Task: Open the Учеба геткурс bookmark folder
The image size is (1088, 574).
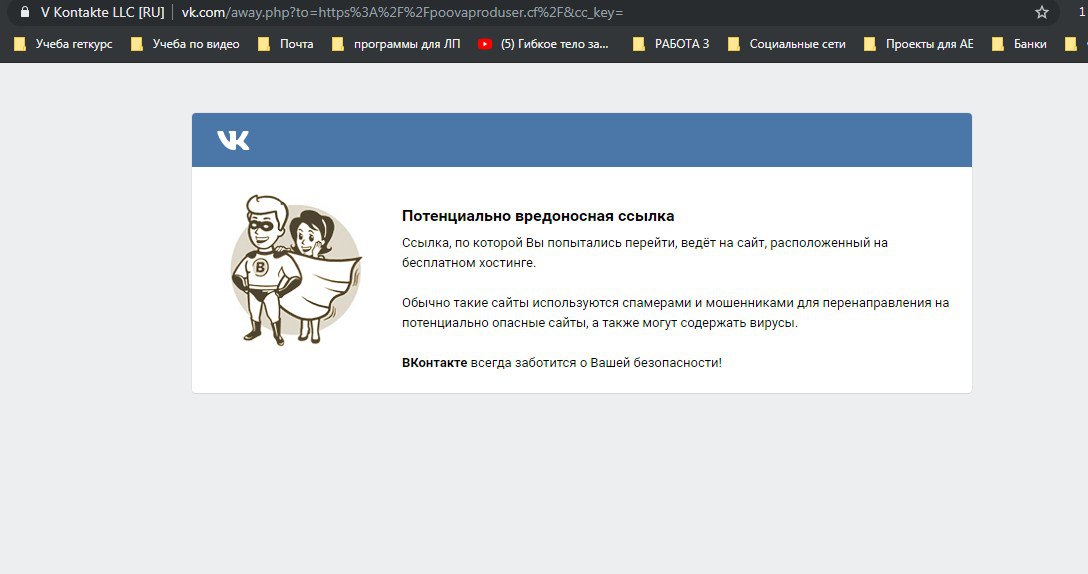Action: click(63, 44)
